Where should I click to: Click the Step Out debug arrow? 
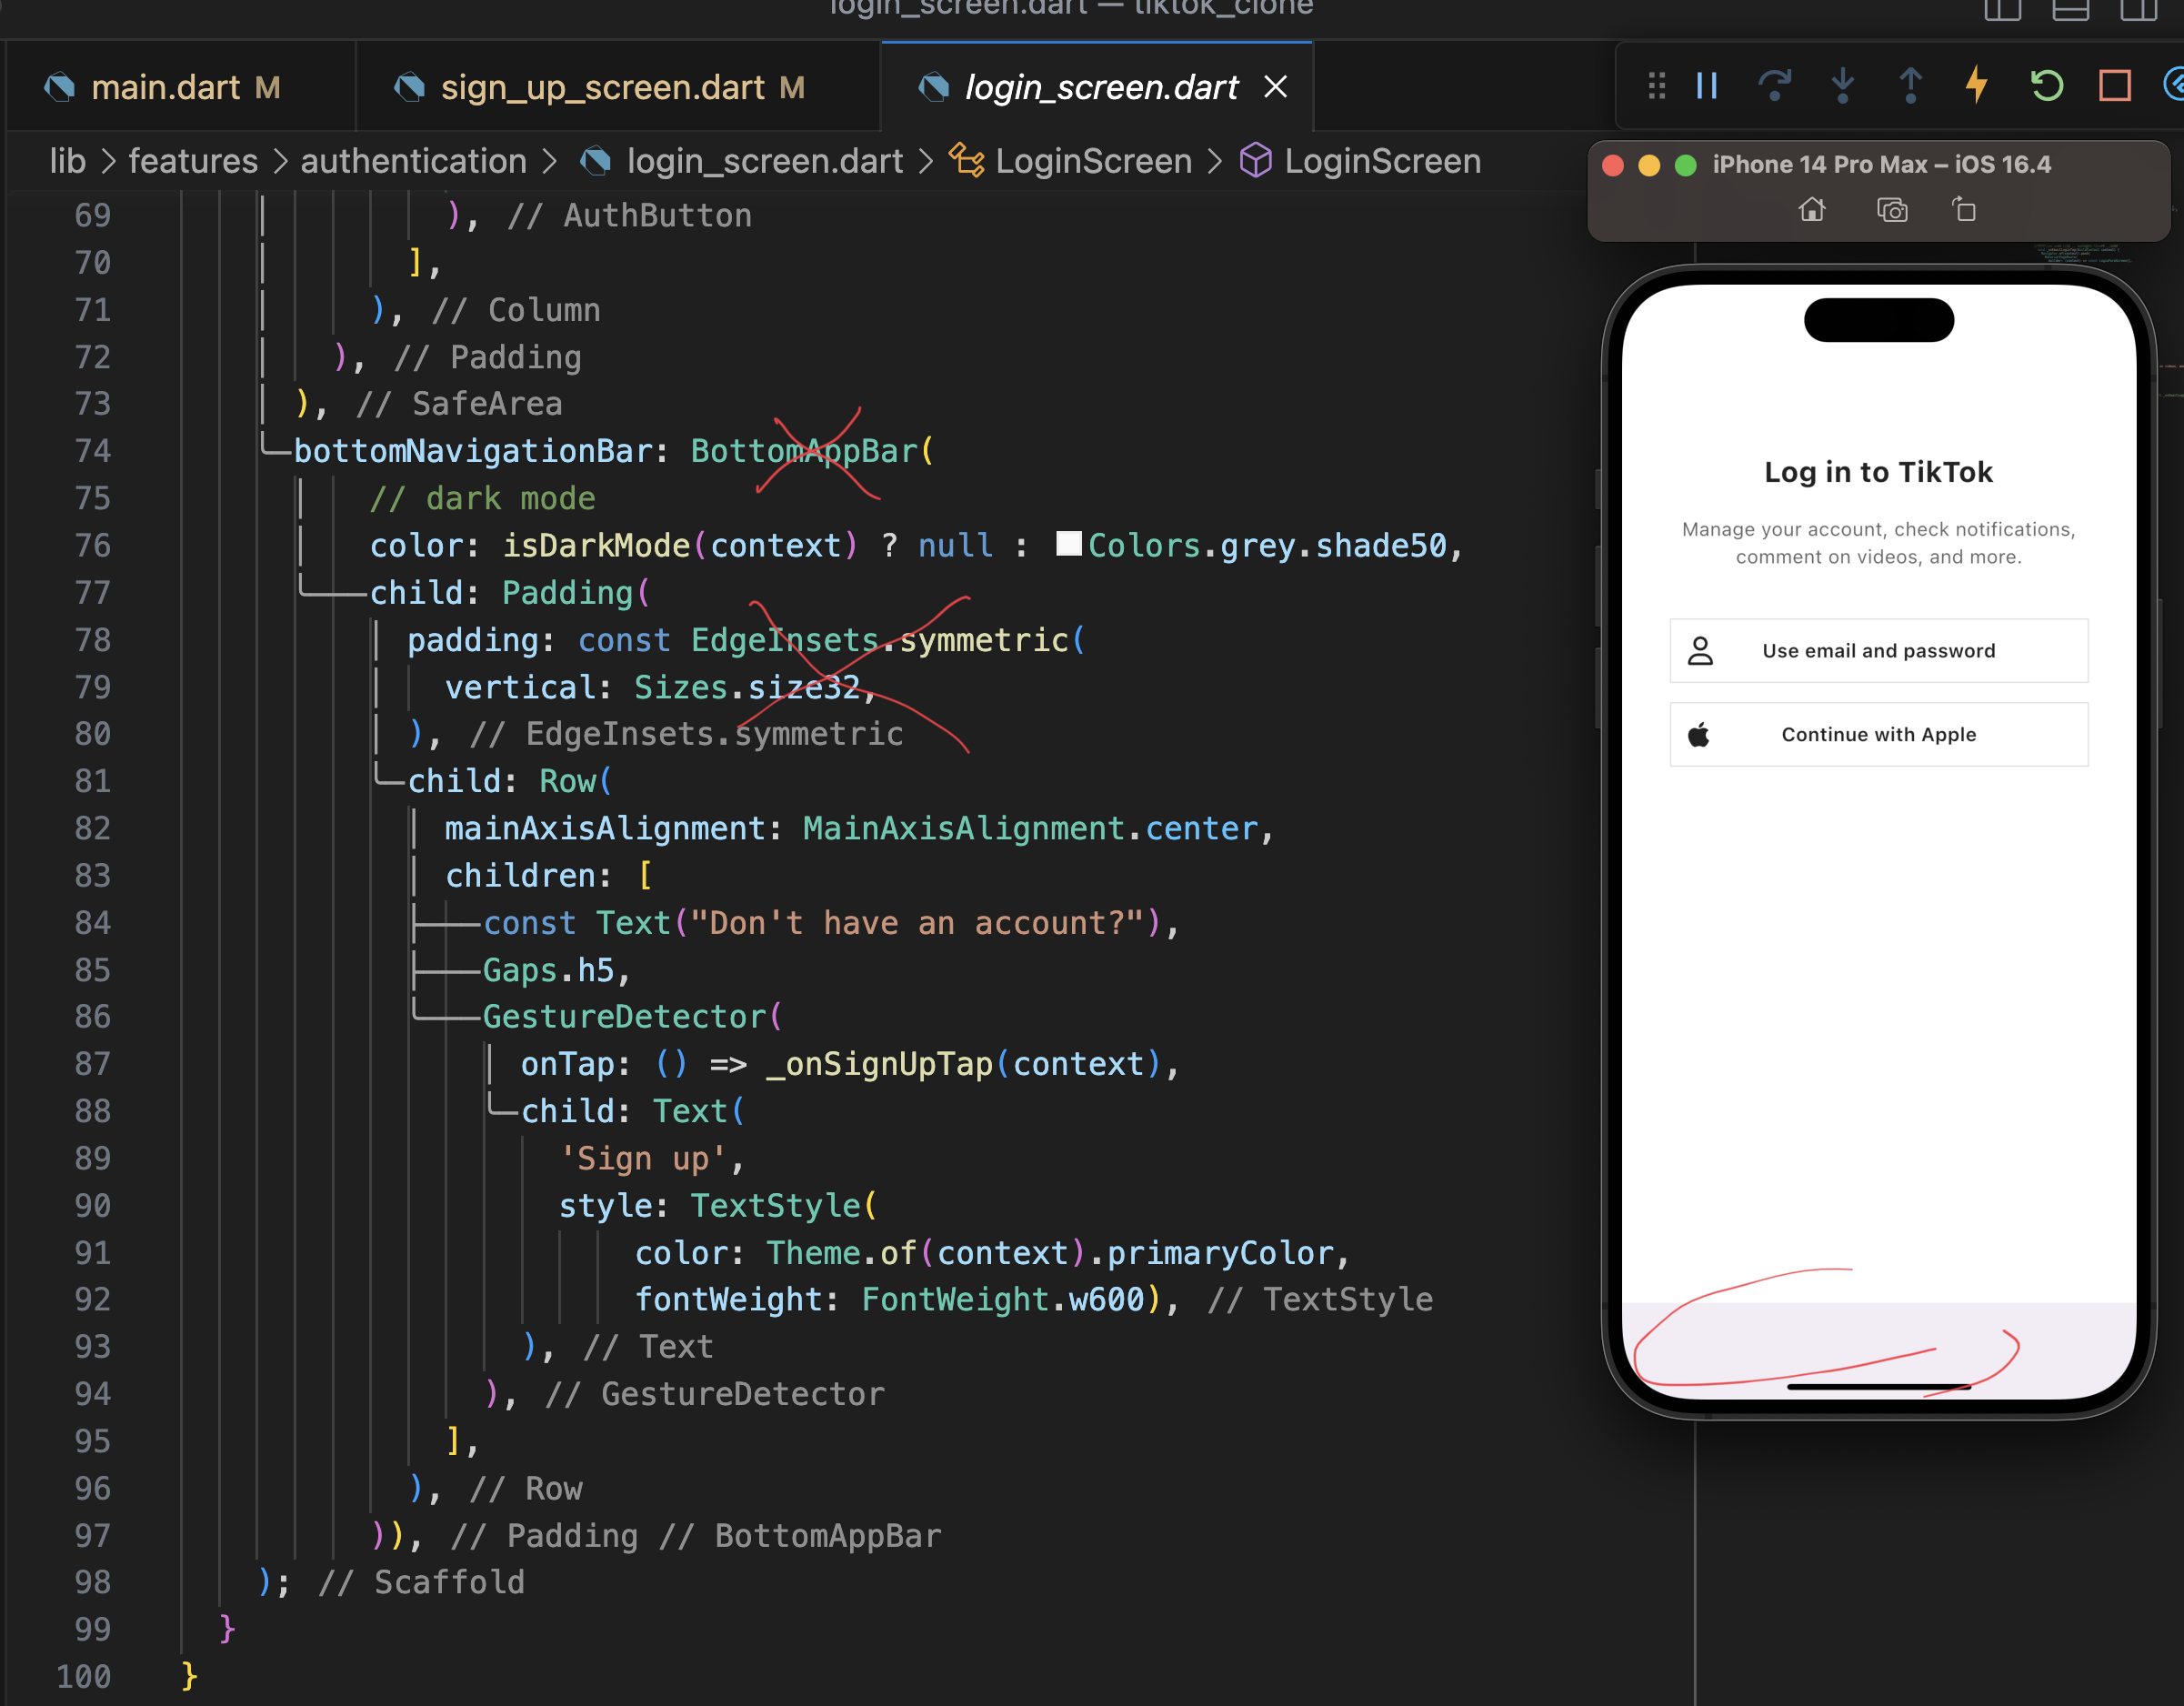pyautogui.click(x=1910, y=86)
